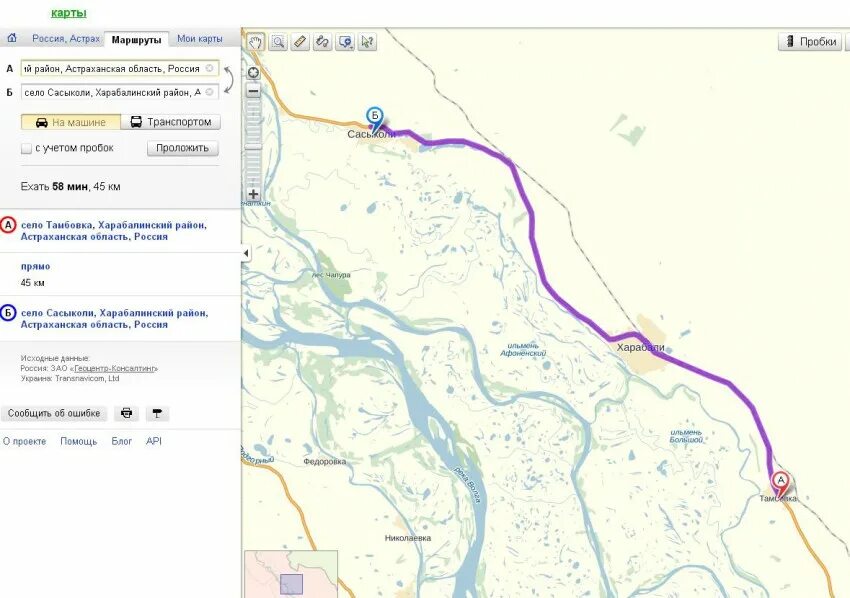This screenshot has width=850, height=598.
Task: Switch route mode to 'Транспортом'
Action: [171, 122]
